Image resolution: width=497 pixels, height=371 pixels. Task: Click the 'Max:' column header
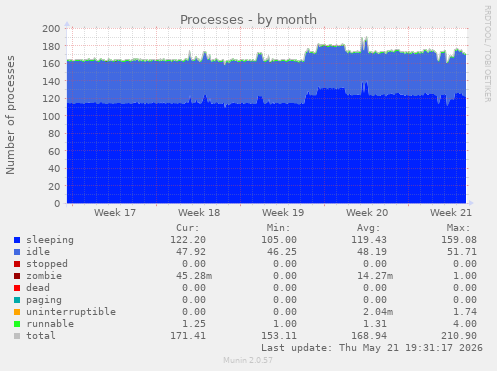(459, 228)
